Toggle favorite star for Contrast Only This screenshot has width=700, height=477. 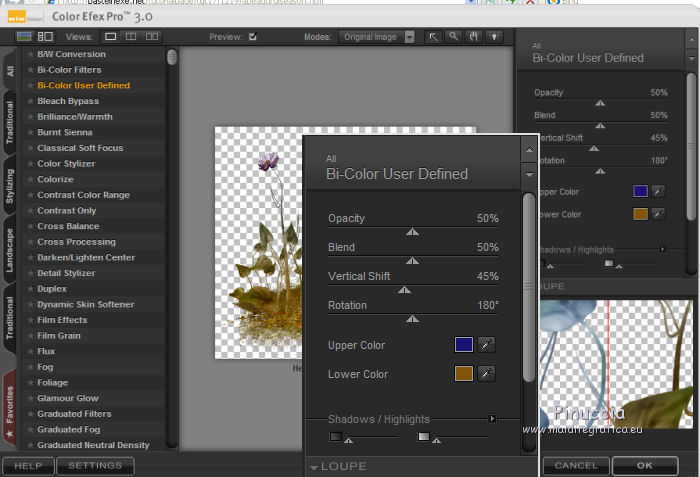(30, 211)
